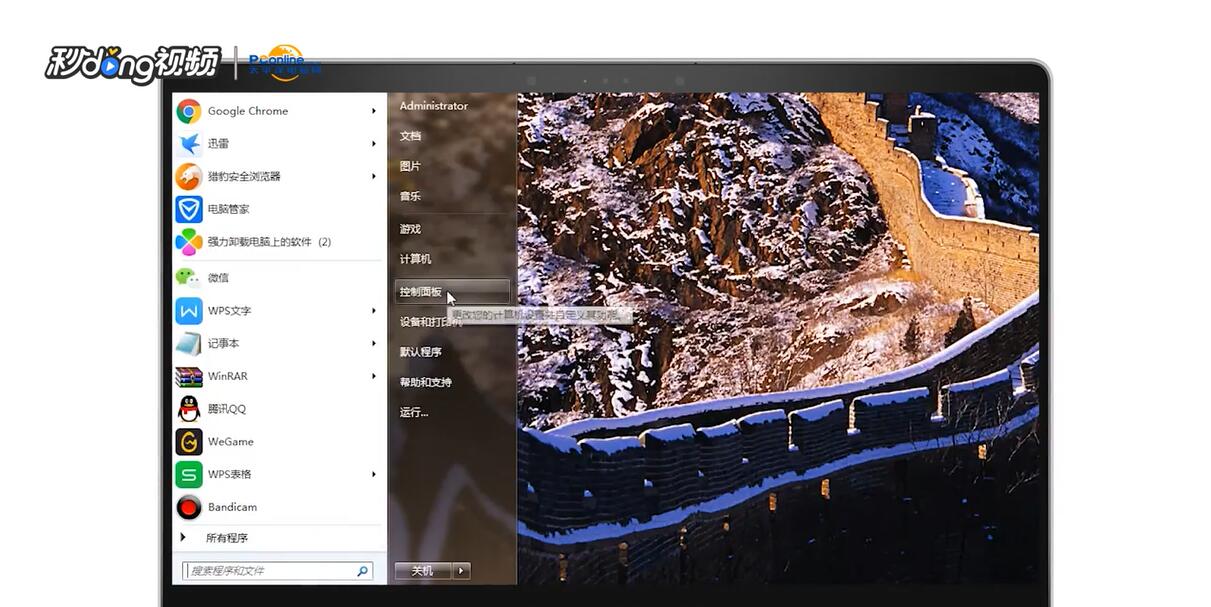Open the WinRAR icon

(189, 376)
